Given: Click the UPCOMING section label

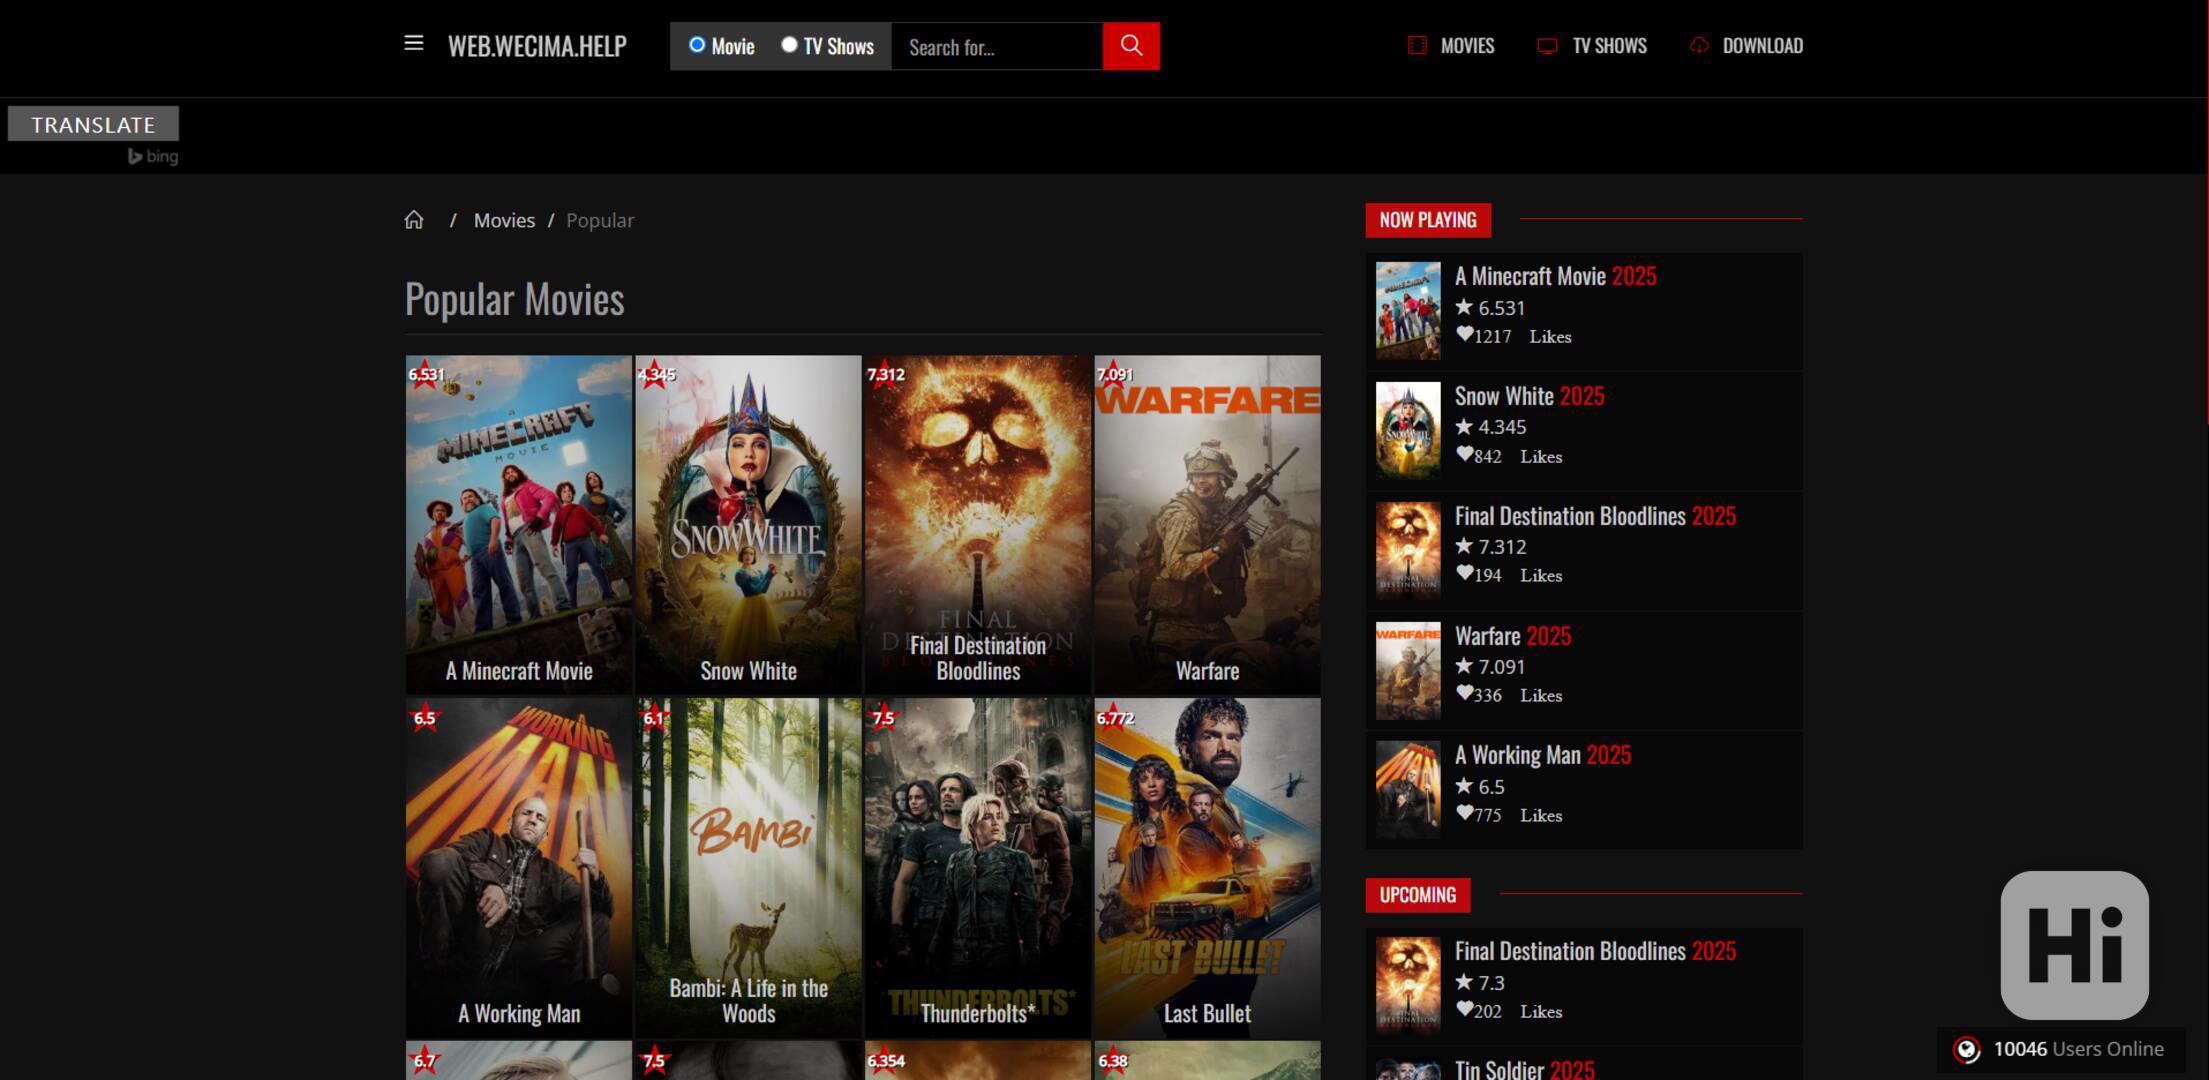Looking at the screenshot, I should coord(1418,895).
